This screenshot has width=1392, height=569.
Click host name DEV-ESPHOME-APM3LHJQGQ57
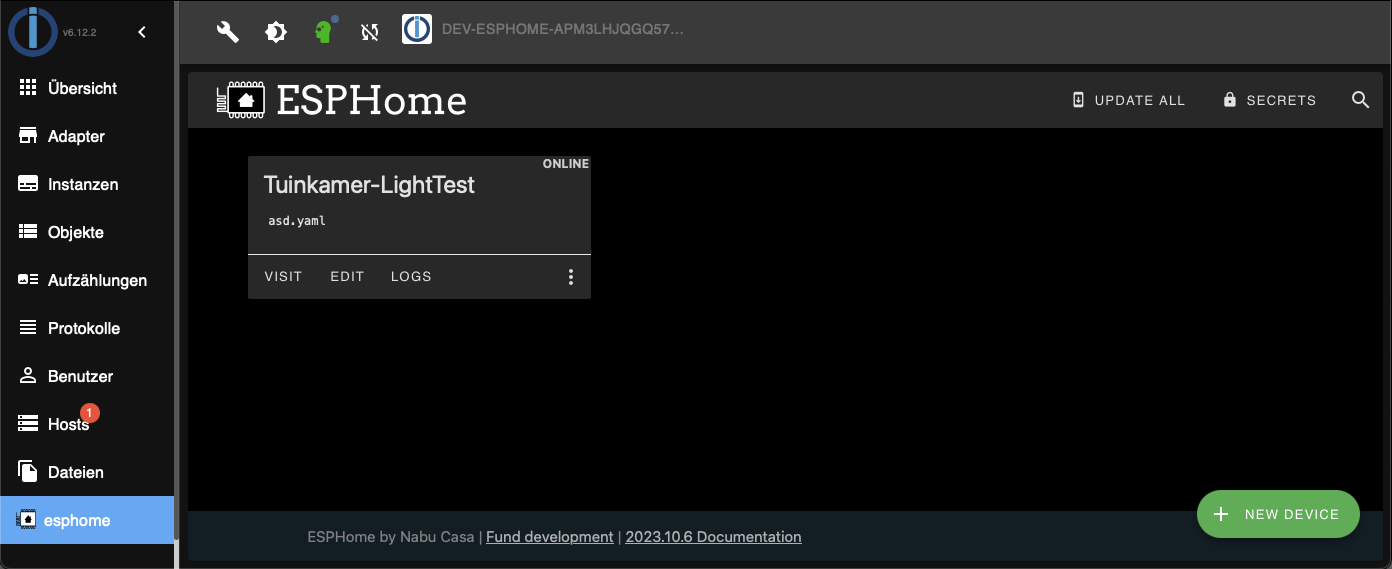pos(563,30)
